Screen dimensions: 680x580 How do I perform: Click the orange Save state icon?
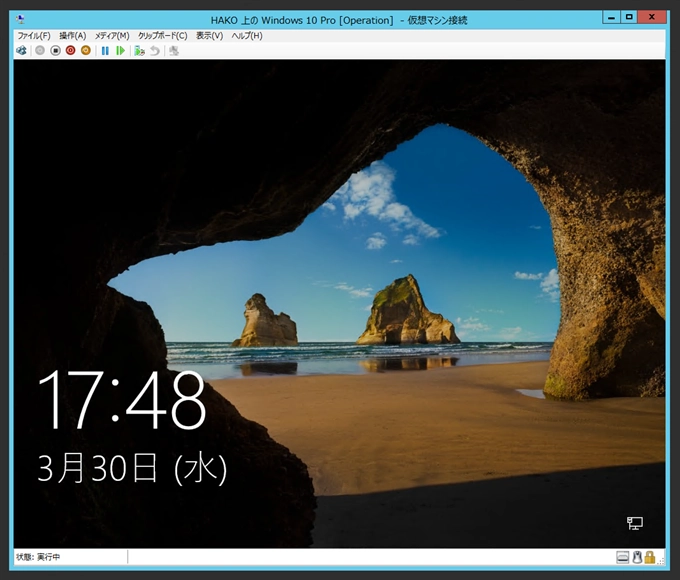(x=86, y=51)
